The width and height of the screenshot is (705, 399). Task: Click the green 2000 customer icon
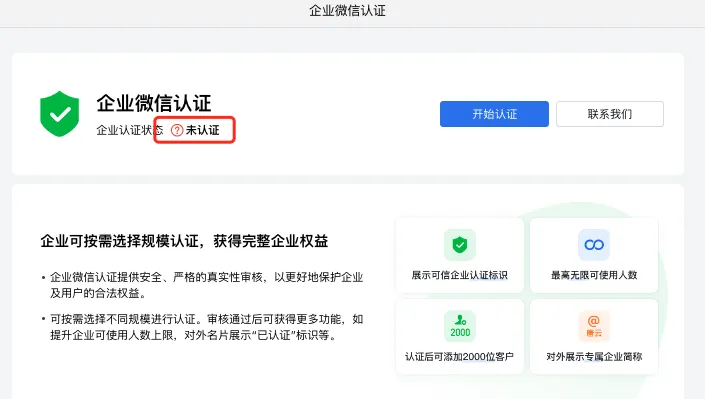click(460, 326)
